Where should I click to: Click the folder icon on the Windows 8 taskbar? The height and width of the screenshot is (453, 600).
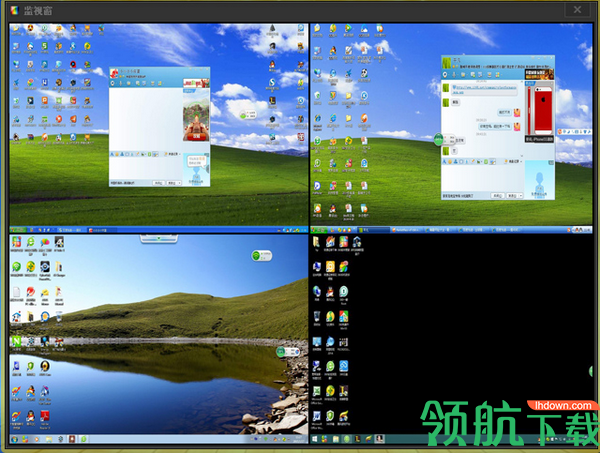point(336,439)
